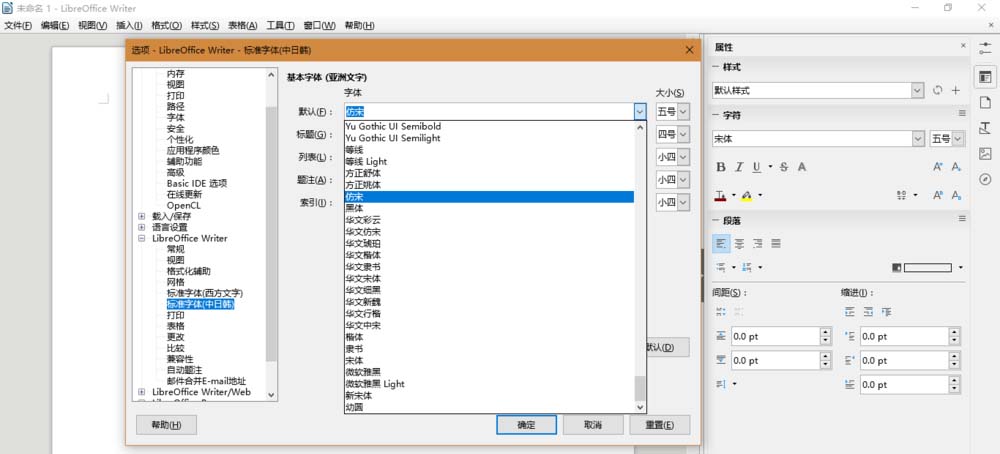Choose 微软雅黑 Light from font list
Screen dimensions: 1000x454
click(x=489, y=384)
